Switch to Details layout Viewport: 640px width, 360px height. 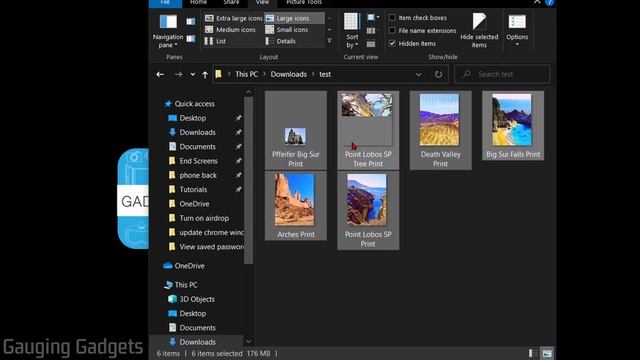(x=280, y=41)
